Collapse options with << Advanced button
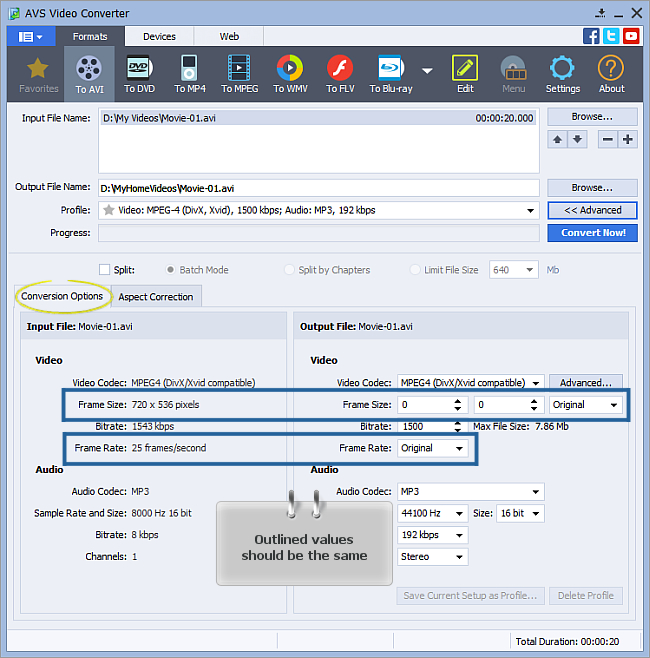This screenshot has width=650, height=658. (x=592, y=210)
